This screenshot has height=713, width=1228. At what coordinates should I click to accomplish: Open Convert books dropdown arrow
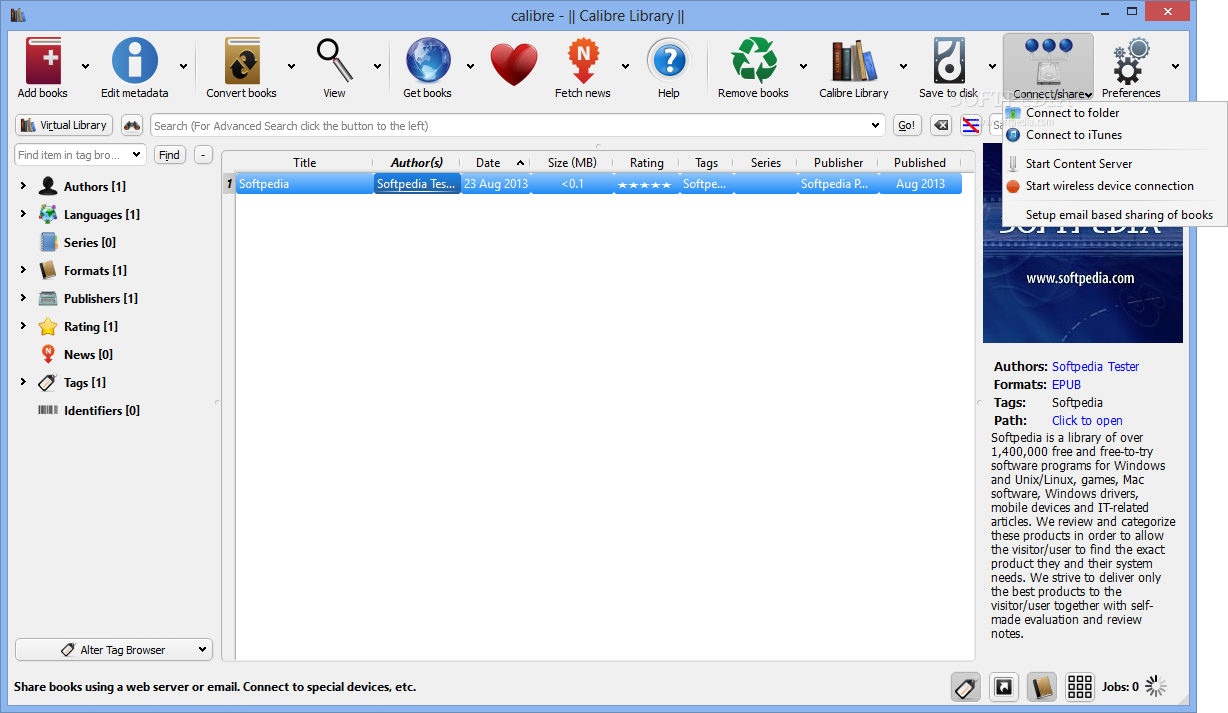pos(291,67)
